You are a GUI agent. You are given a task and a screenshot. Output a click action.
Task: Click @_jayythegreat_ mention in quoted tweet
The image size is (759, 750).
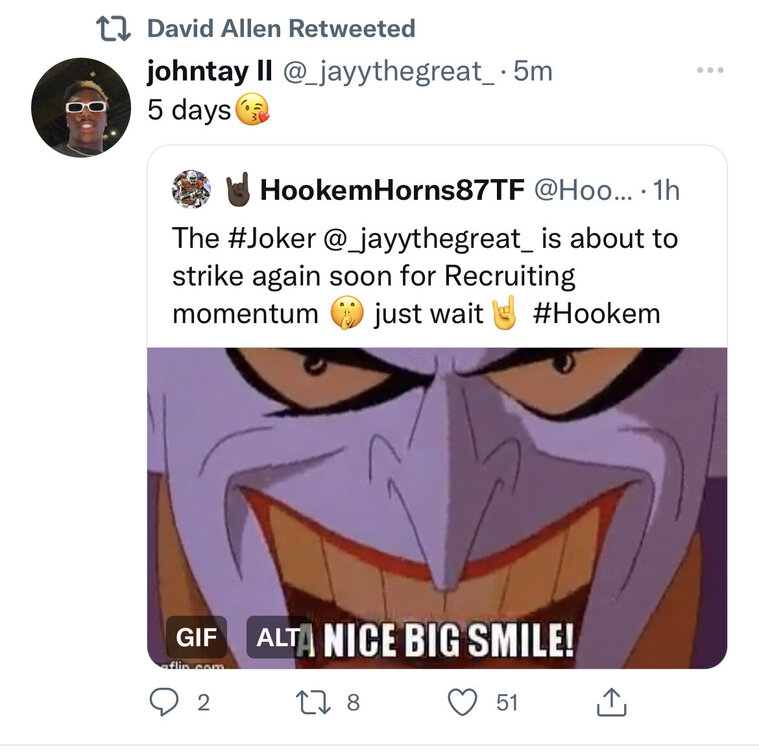pyautogui.click(x=422, y=240)
